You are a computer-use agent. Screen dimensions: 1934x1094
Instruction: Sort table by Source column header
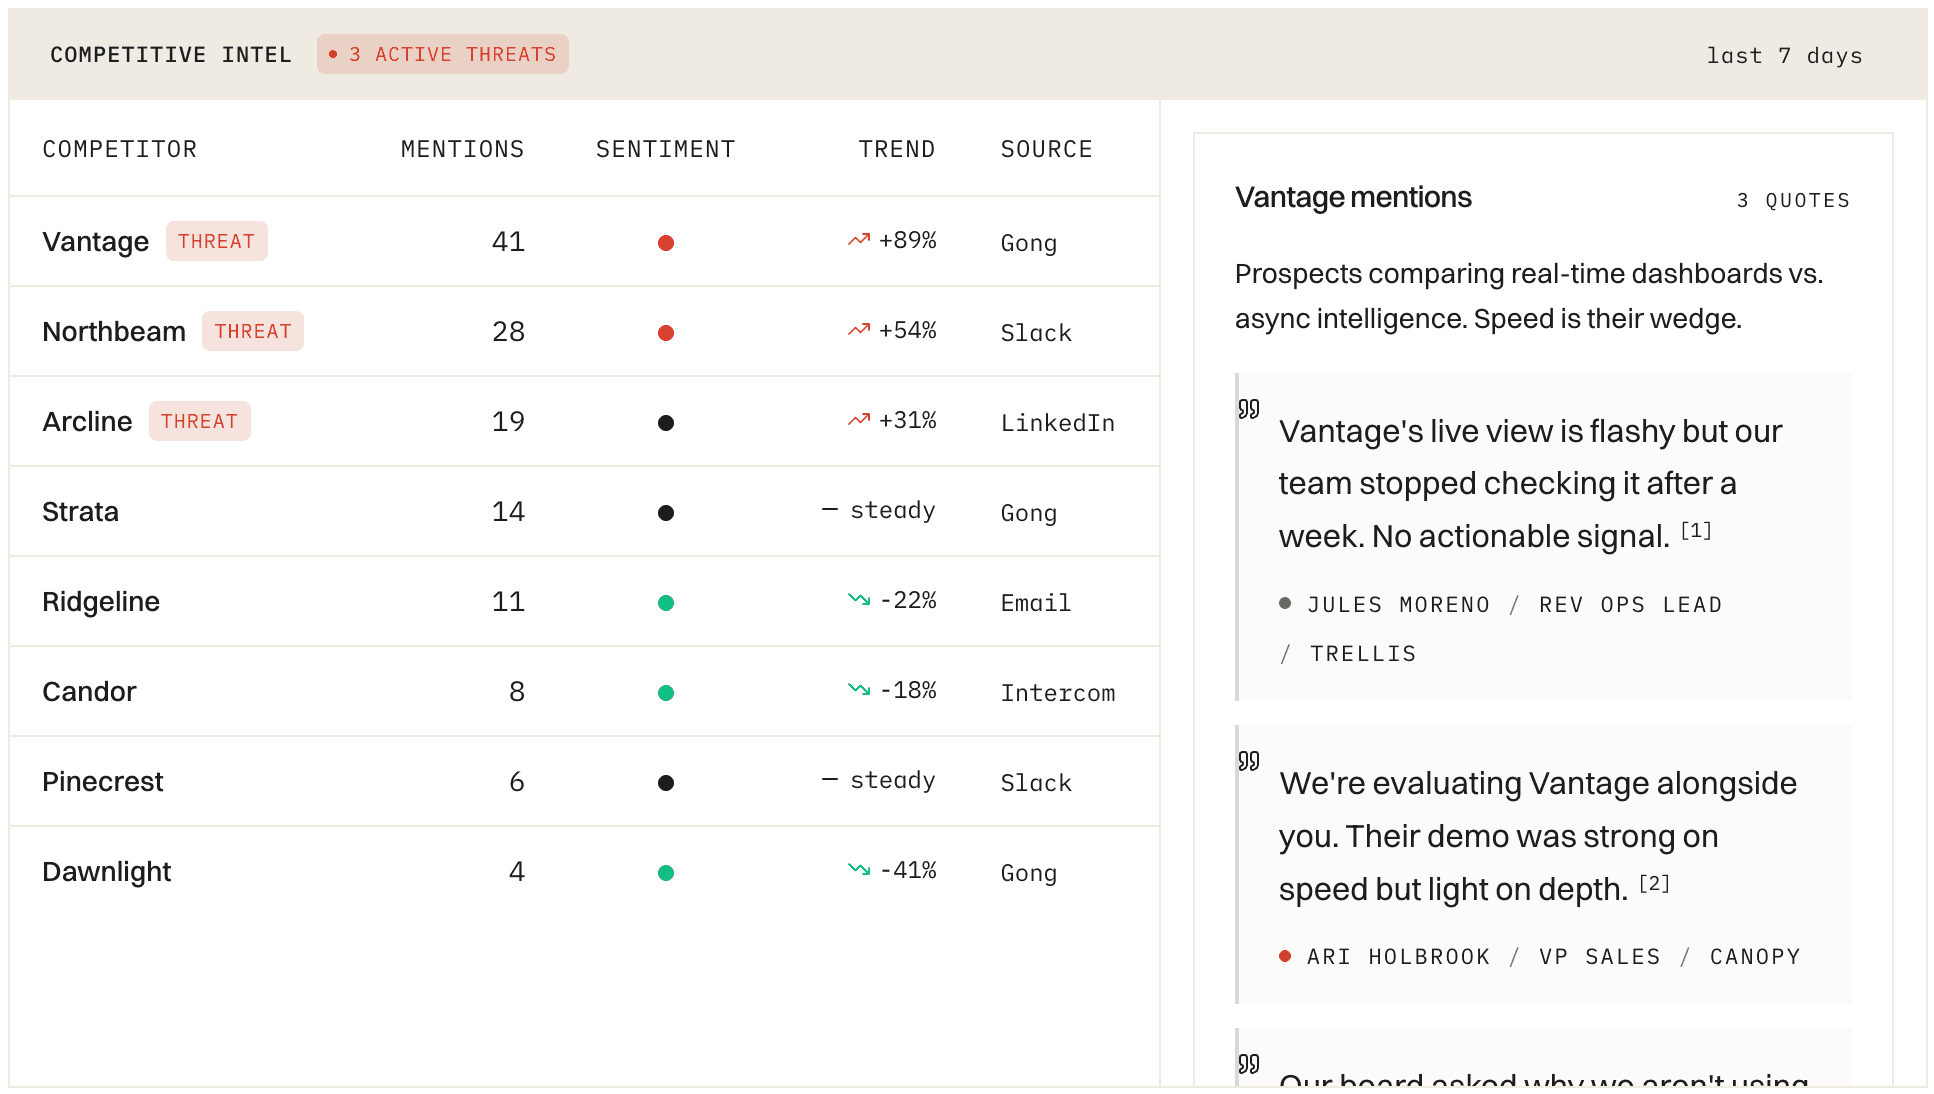[x=1046, y=149]
